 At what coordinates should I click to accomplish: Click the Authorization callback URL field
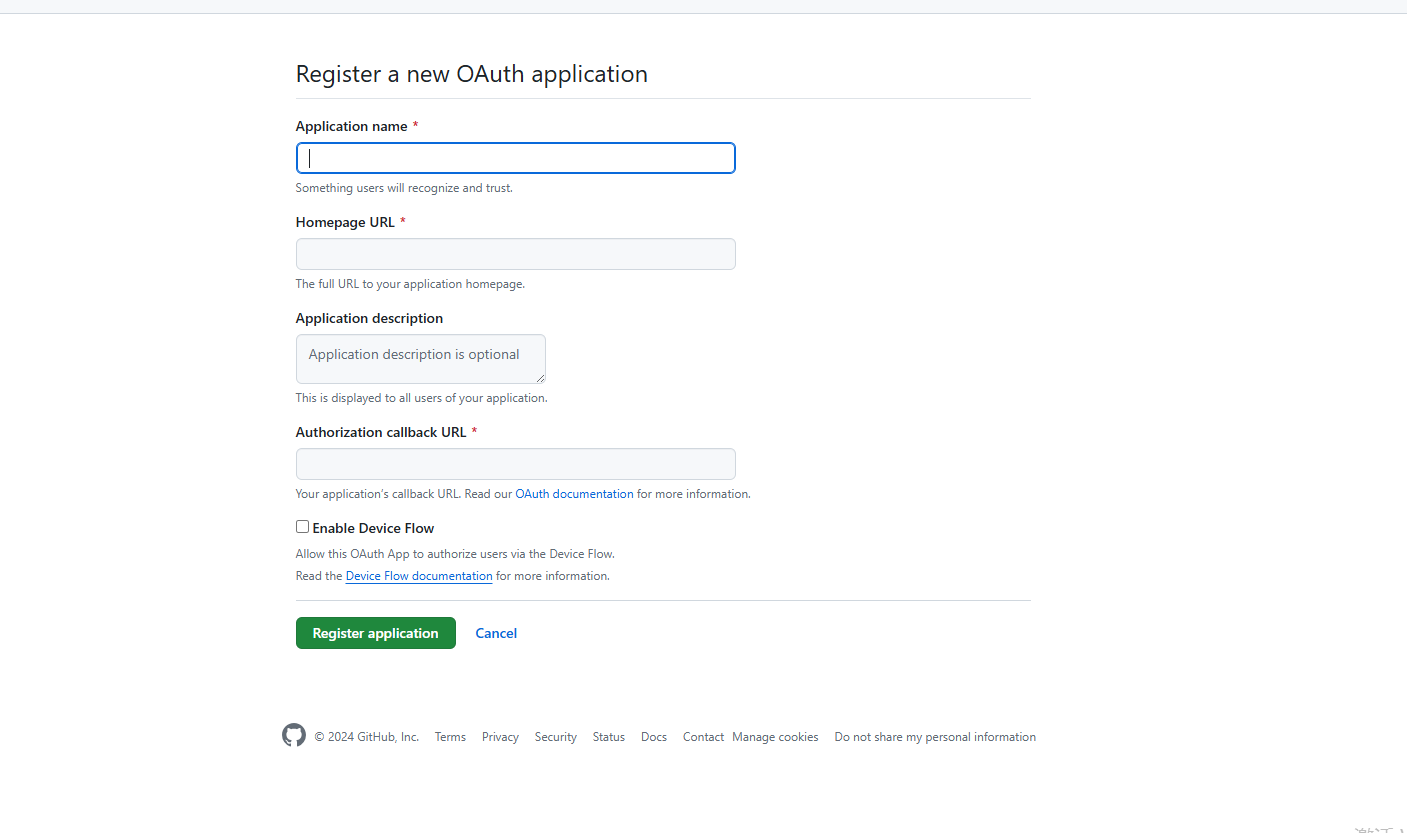tap(515, 463)
